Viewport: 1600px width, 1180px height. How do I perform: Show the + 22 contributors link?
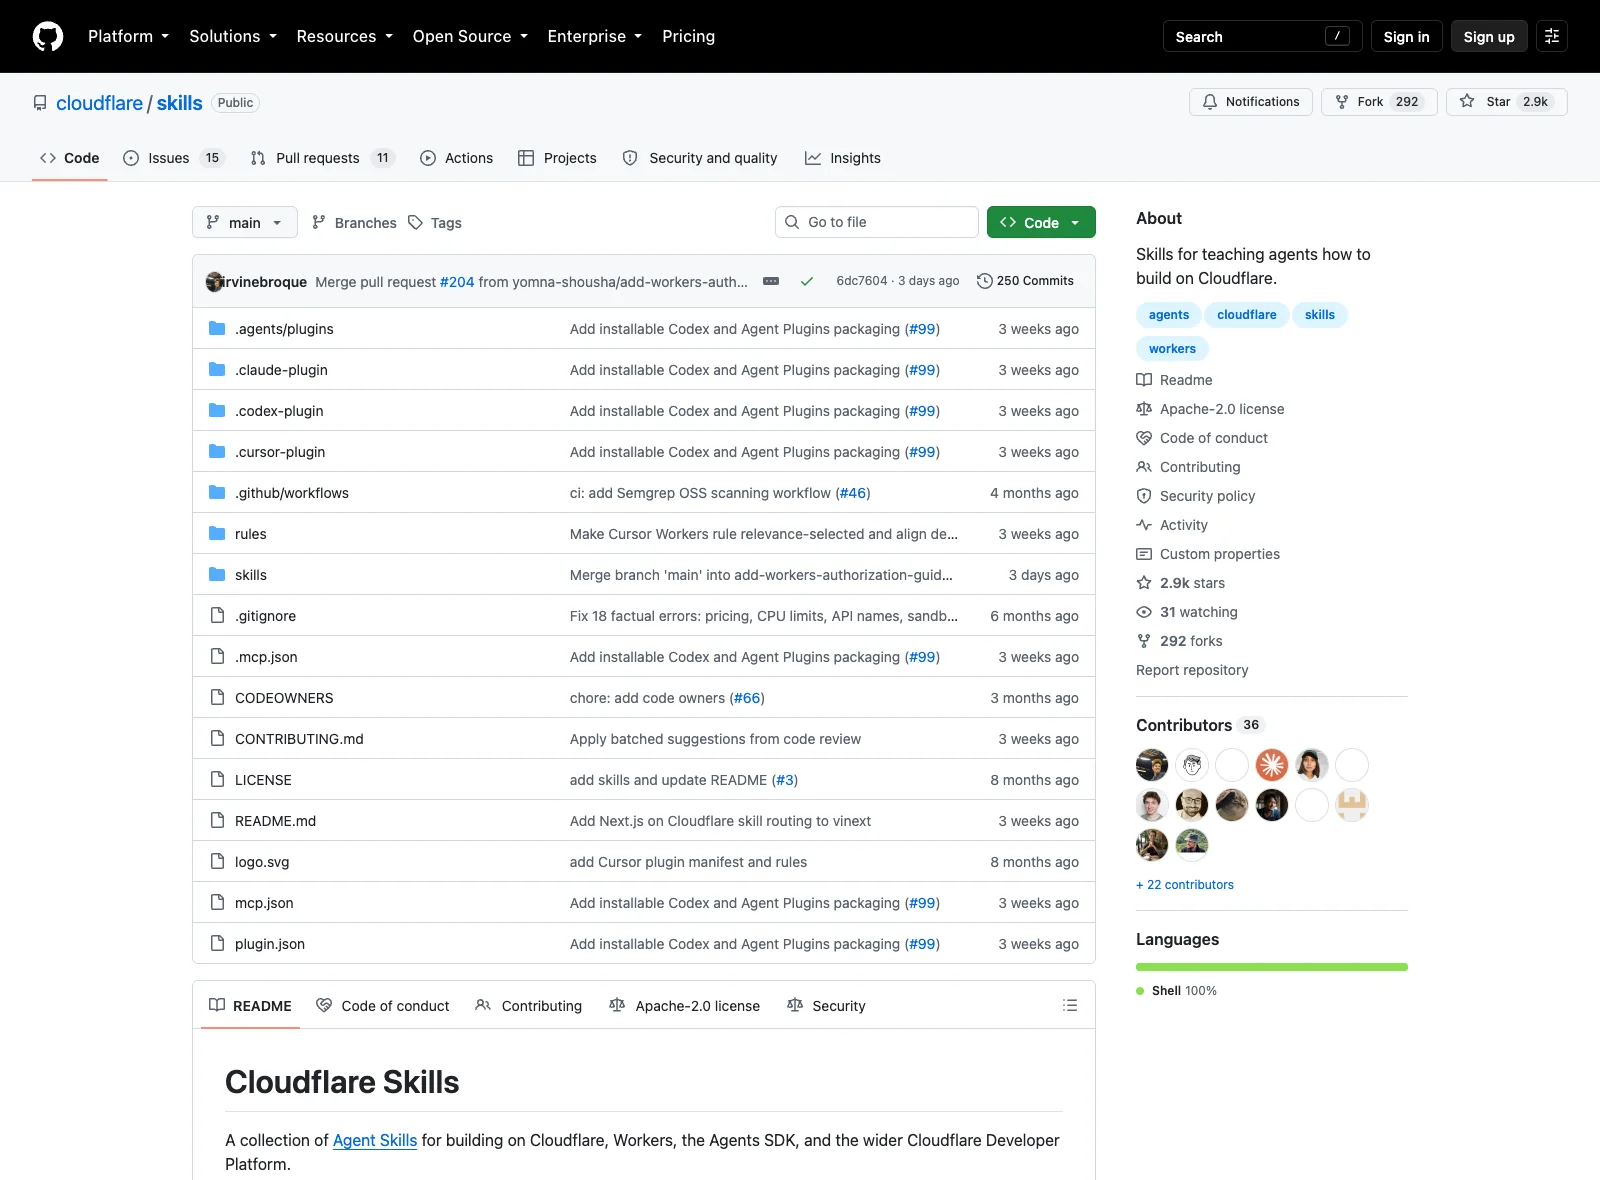1185,885
